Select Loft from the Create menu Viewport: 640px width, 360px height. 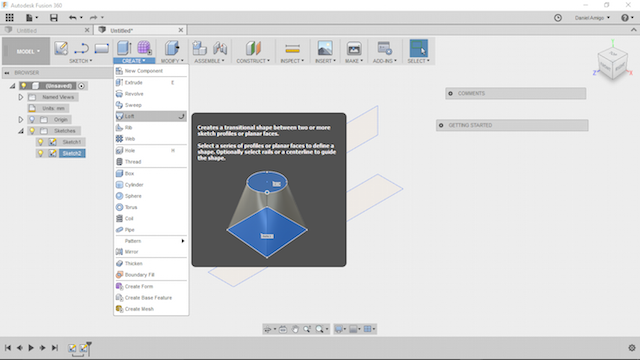pos(151,116)
